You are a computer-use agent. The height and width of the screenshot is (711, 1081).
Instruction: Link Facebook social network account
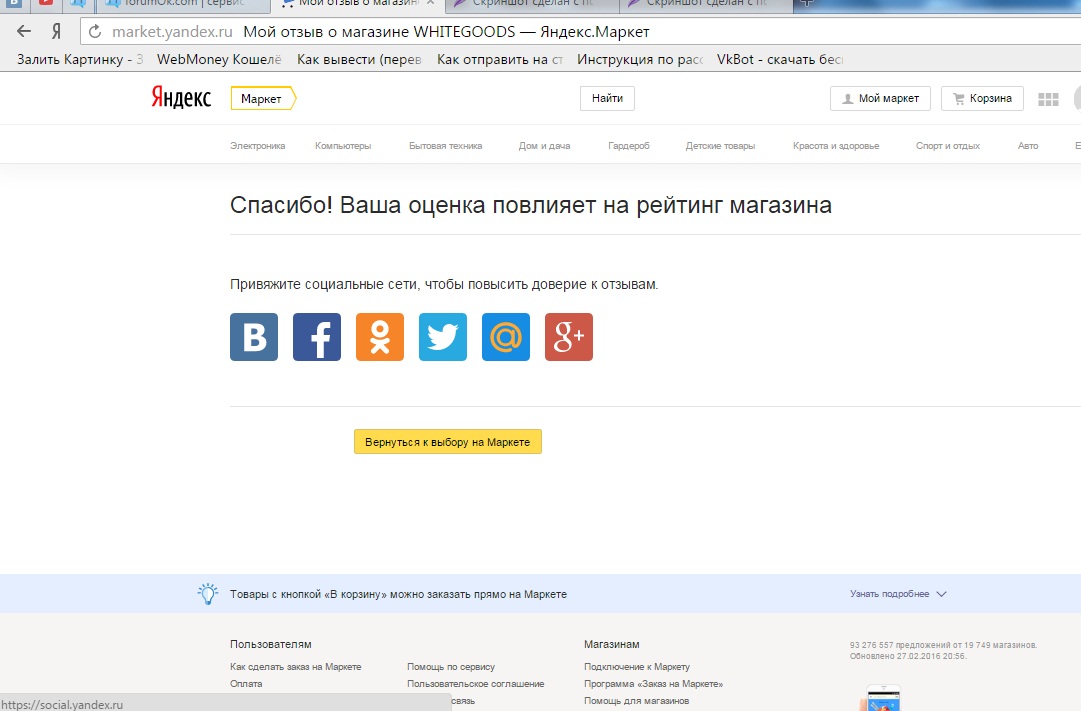(x=317, y=337)
